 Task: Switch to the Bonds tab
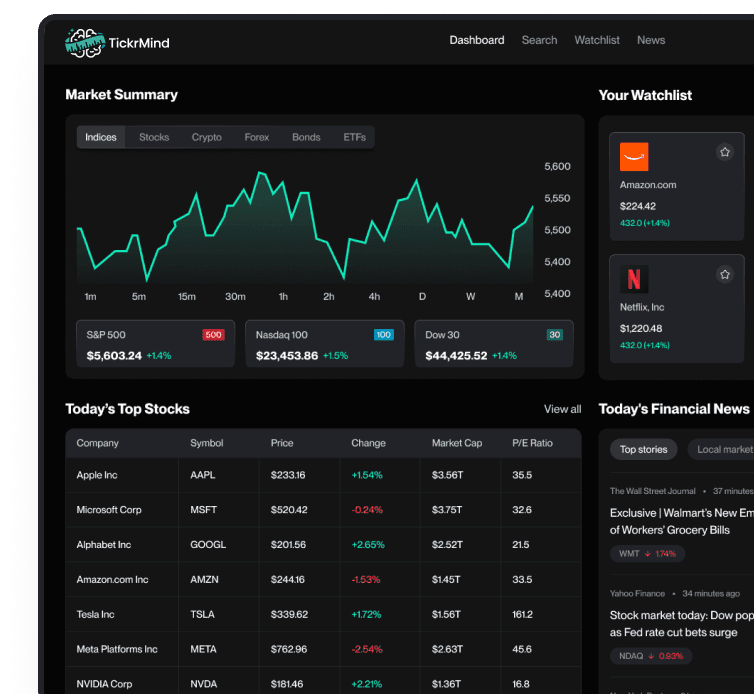pyautogui.click(x=306, y=137)
